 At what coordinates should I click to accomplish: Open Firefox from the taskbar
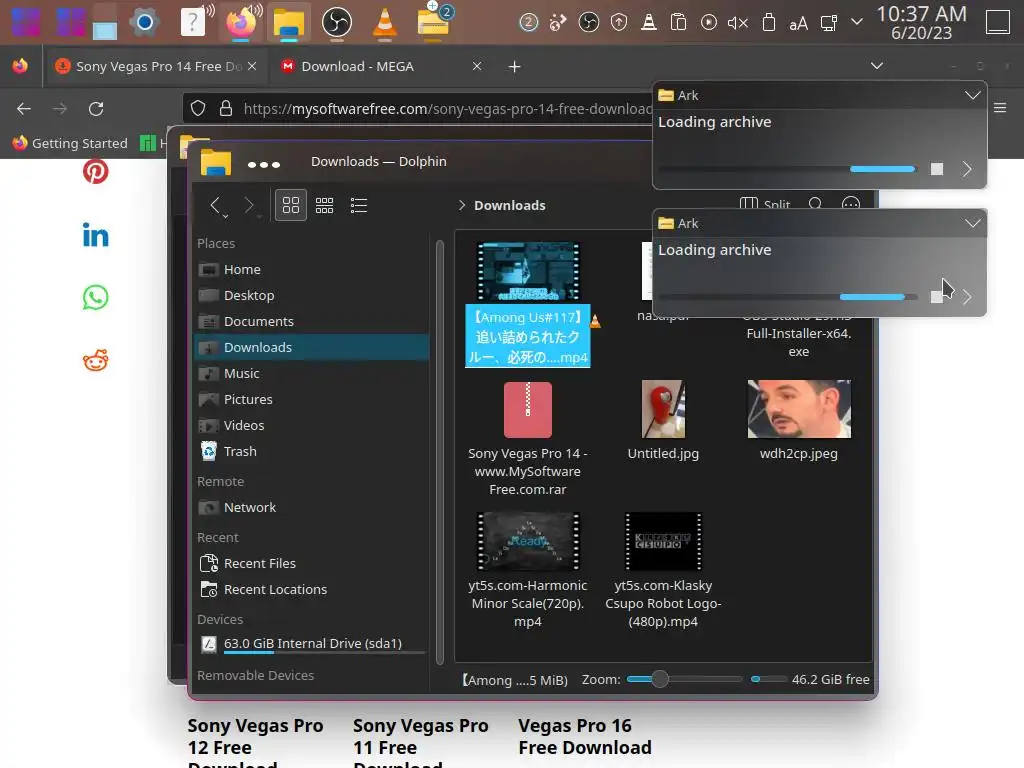[x=241, y=23]
